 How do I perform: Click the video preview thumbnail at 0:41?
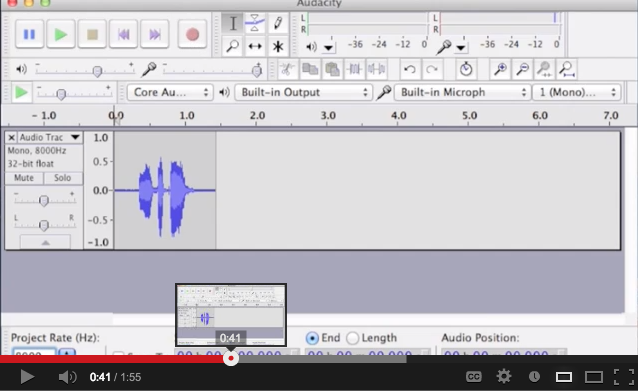click(231, 315)
